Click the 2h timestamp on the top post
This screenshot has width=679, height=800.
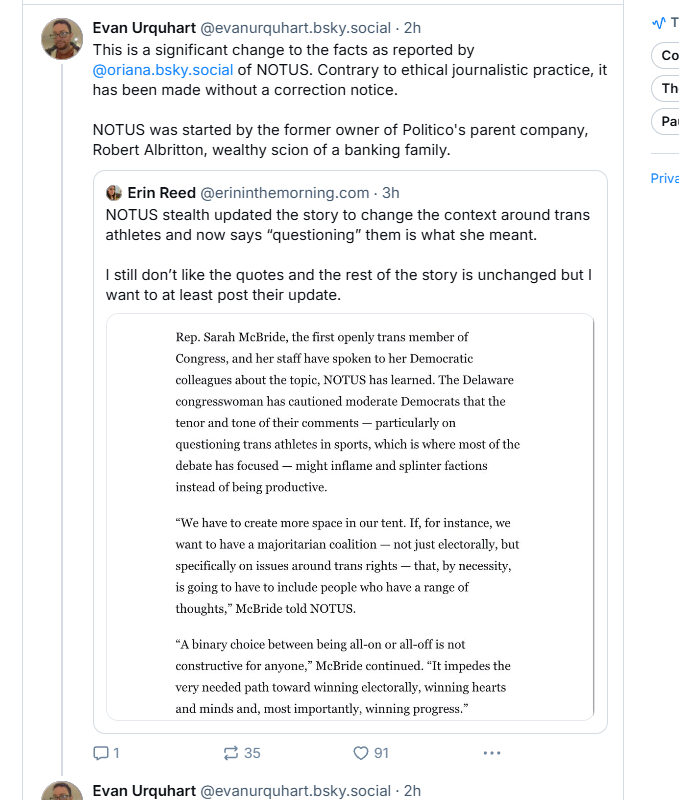point(412,28)
